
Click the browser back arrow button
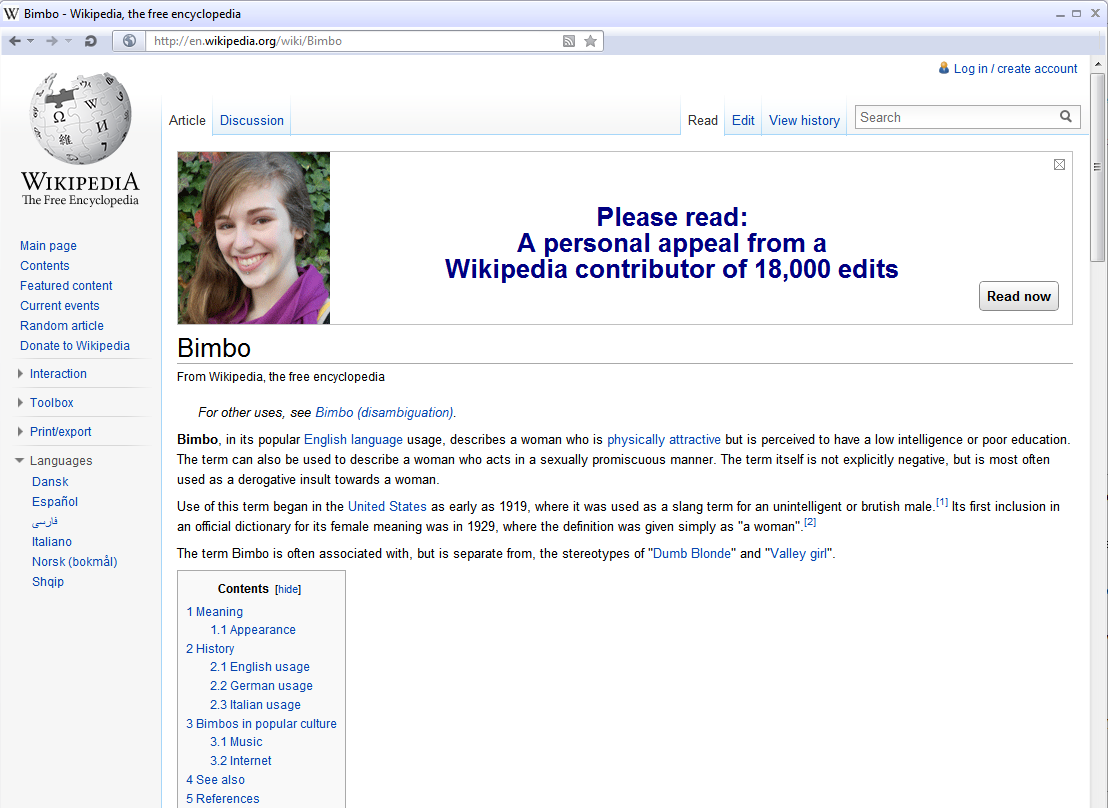coord(15,41)
